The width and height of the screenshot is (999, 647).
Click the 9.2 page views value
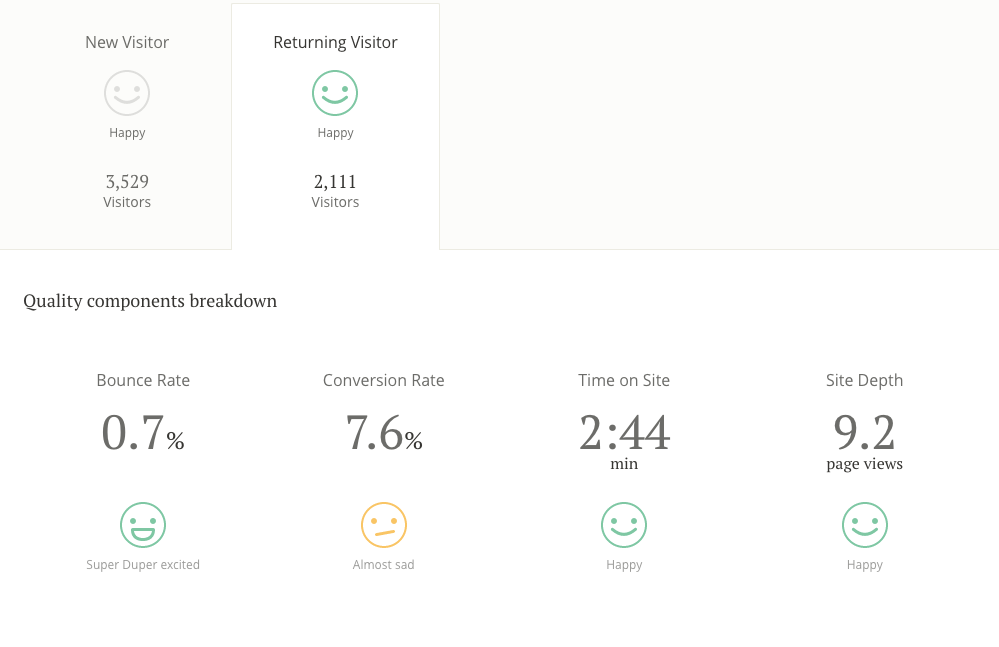(865, 441)
